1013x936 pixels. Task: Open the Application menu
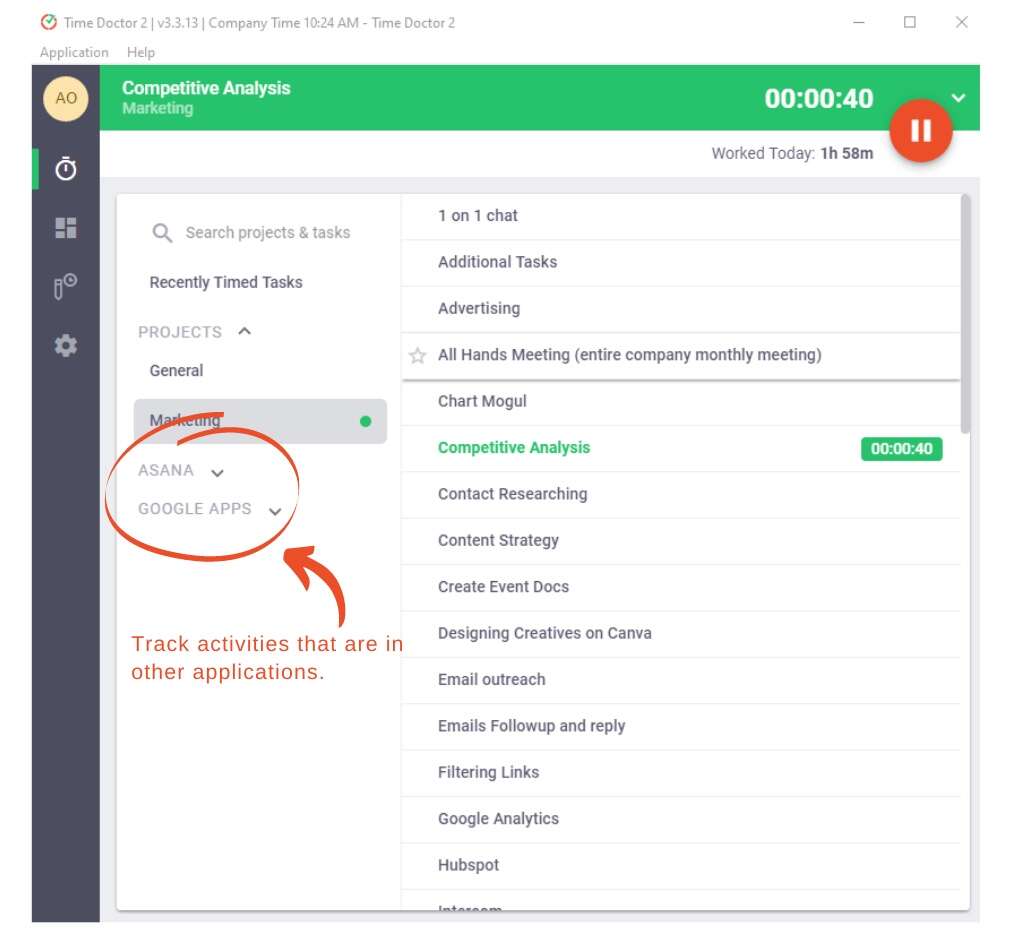[74, 52]
